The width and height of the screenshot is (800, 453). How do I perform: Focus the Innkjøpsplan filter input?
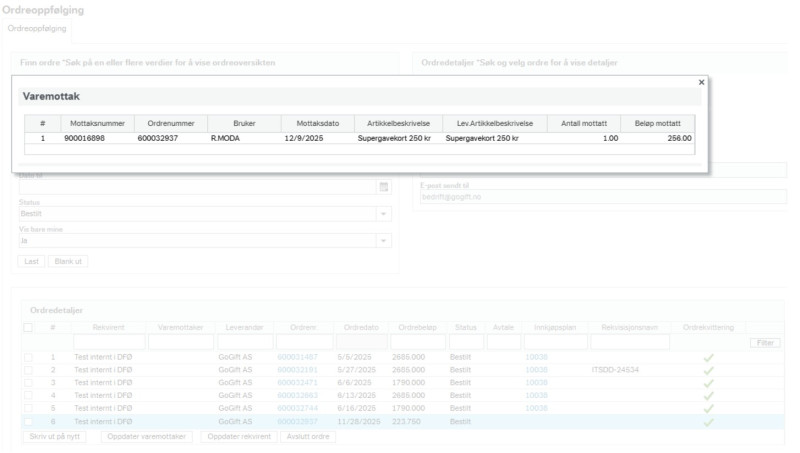point(555,342)
